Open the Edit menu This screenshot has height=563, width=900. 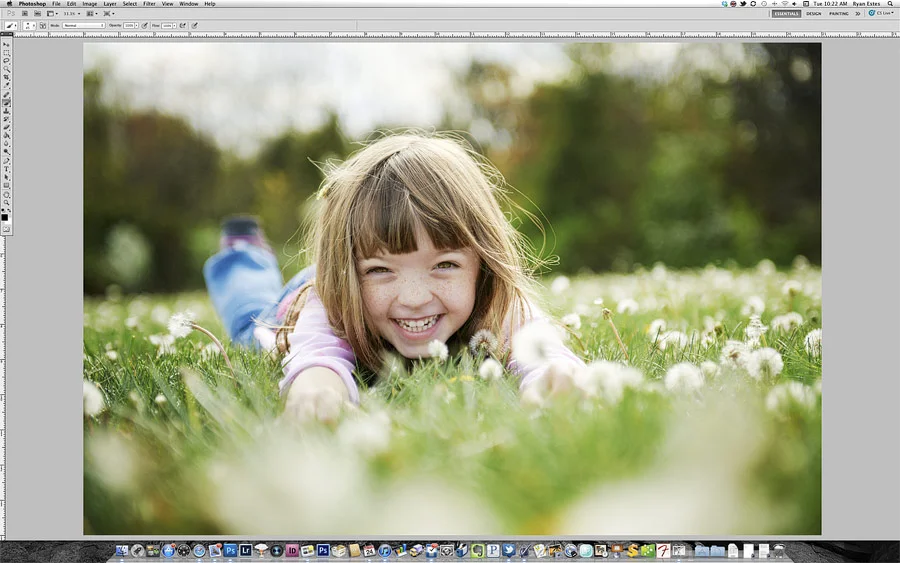71,3
